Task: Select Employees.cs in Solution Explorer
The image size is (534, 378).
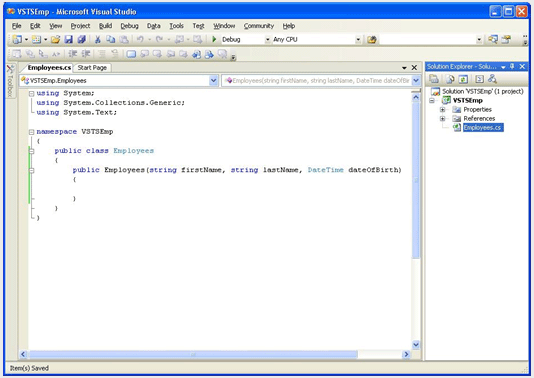Action: [x=482, y=127]
